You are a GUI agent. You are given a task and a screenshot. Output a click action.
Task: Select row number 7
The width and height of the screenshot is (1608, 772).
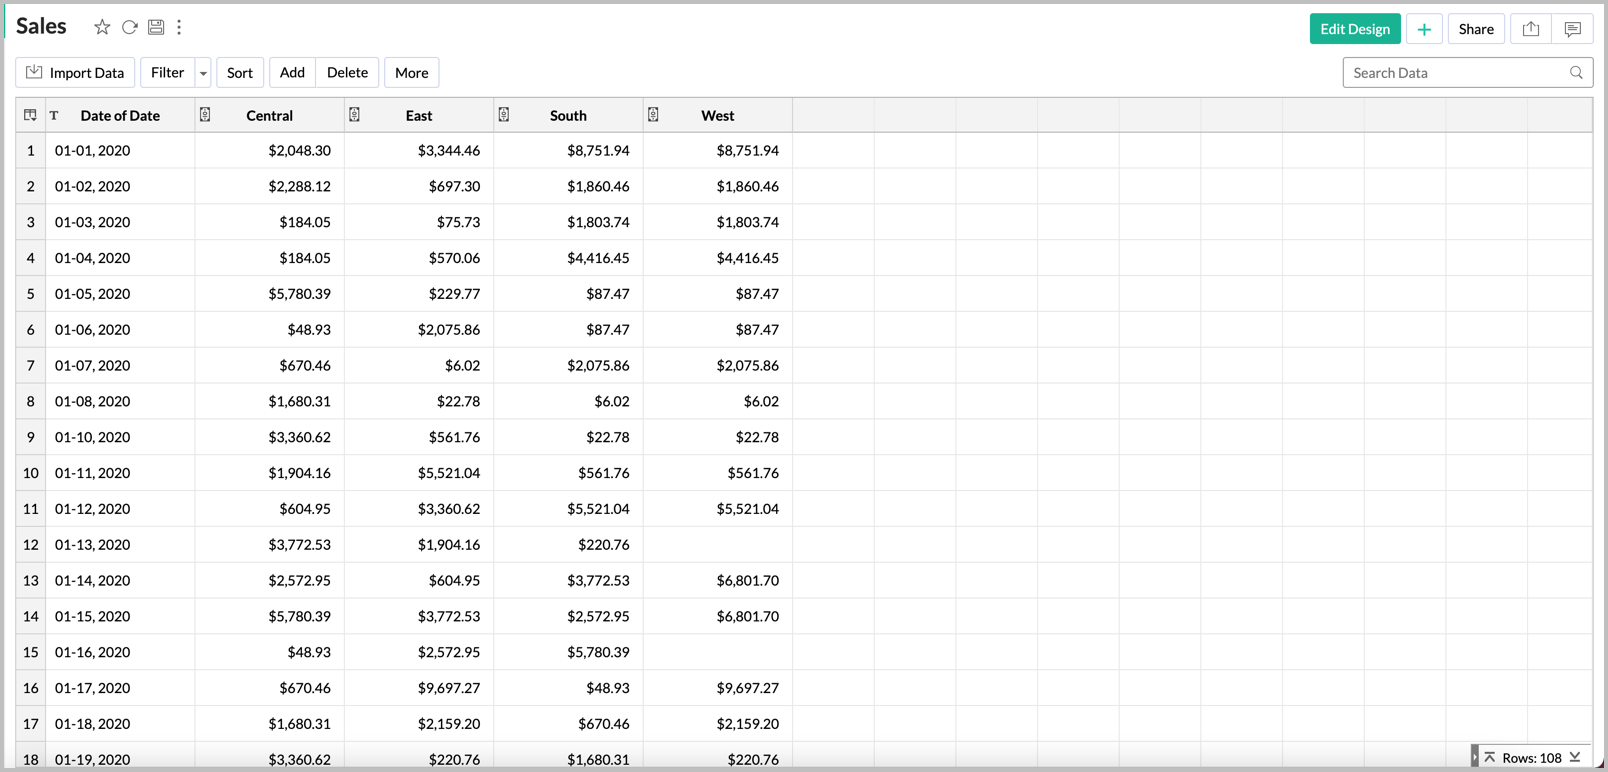coord(30,366)
